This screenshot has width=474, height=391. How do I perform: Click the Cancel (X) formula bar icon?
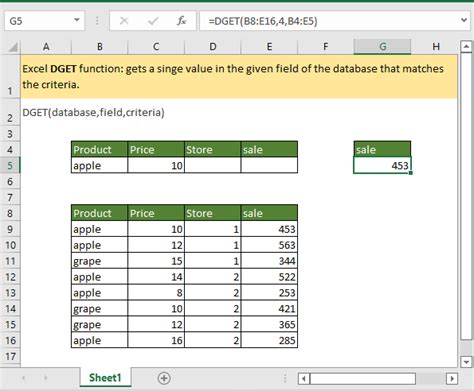coord(124,21)
